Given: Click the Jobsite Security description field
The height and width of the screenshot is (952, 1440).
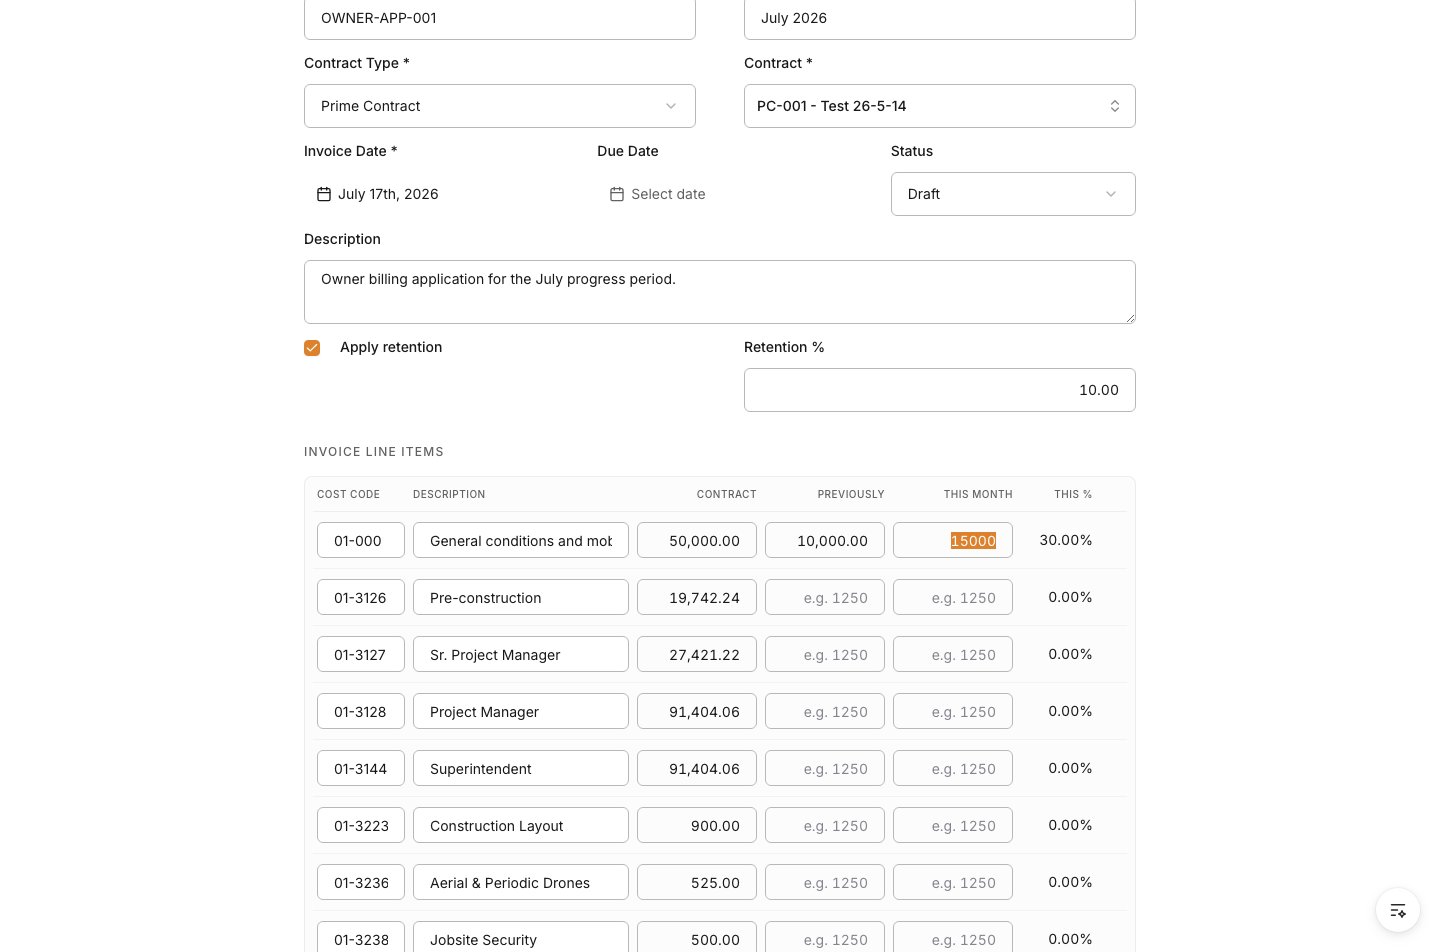Looking at the screenshot, I should 521,937.
